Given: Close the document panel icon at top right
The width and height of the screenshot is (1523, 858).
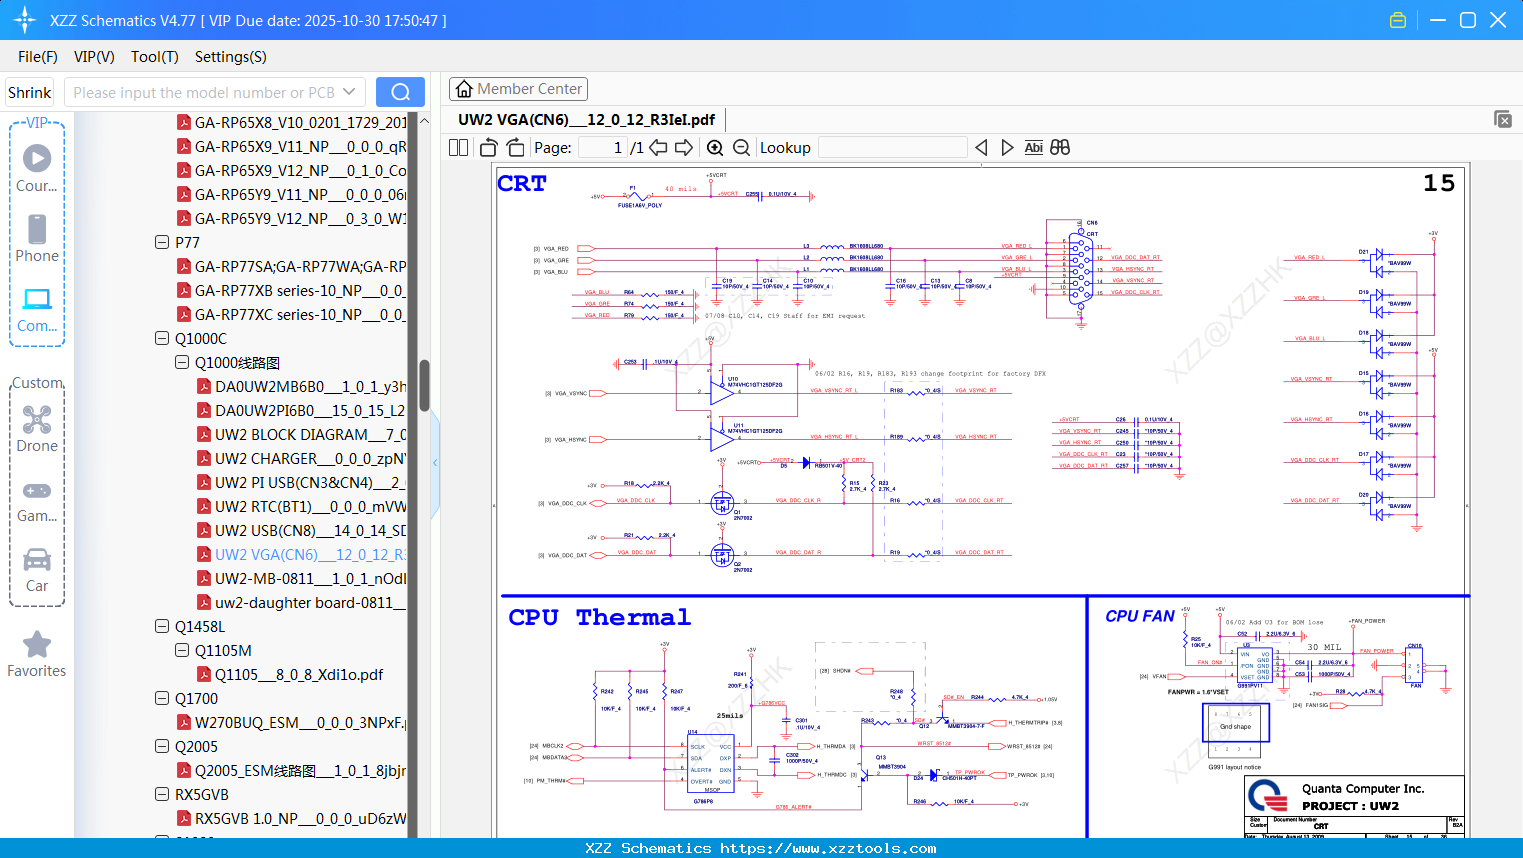Looking at the screenshot, I should 1503,119.
